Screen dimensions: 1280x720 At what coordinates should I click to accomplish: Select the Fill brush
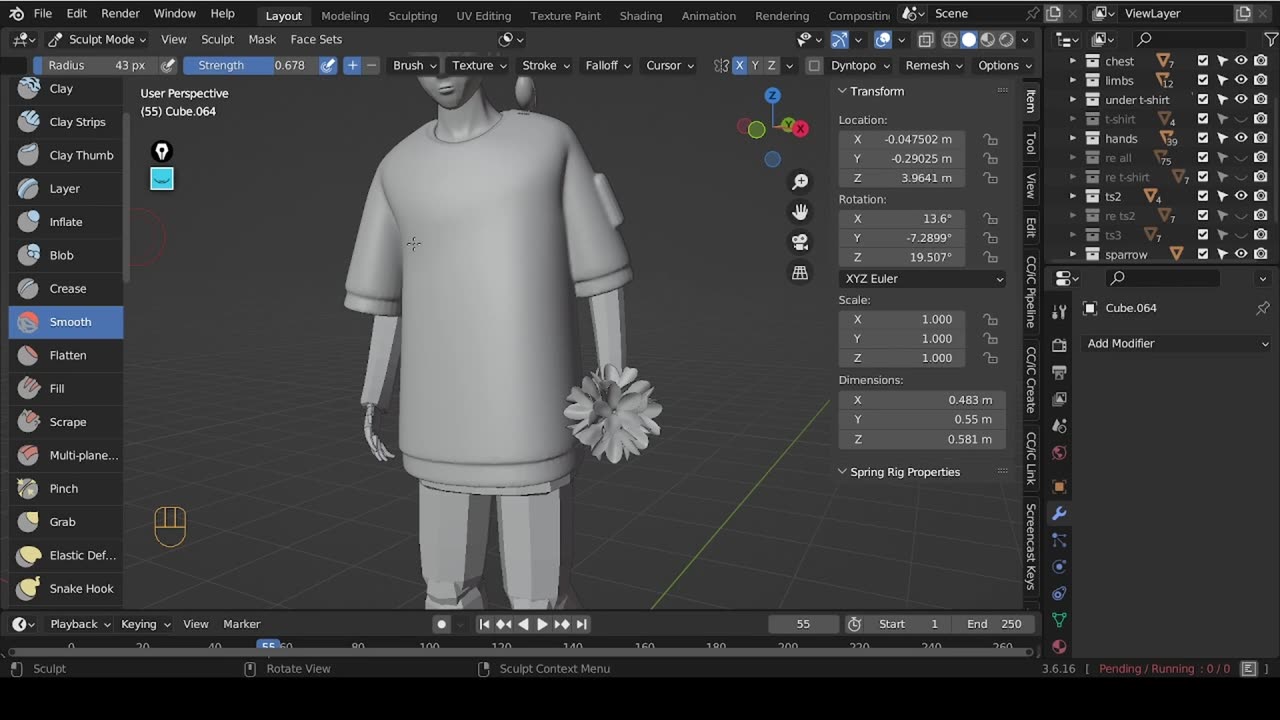point(66,388)
